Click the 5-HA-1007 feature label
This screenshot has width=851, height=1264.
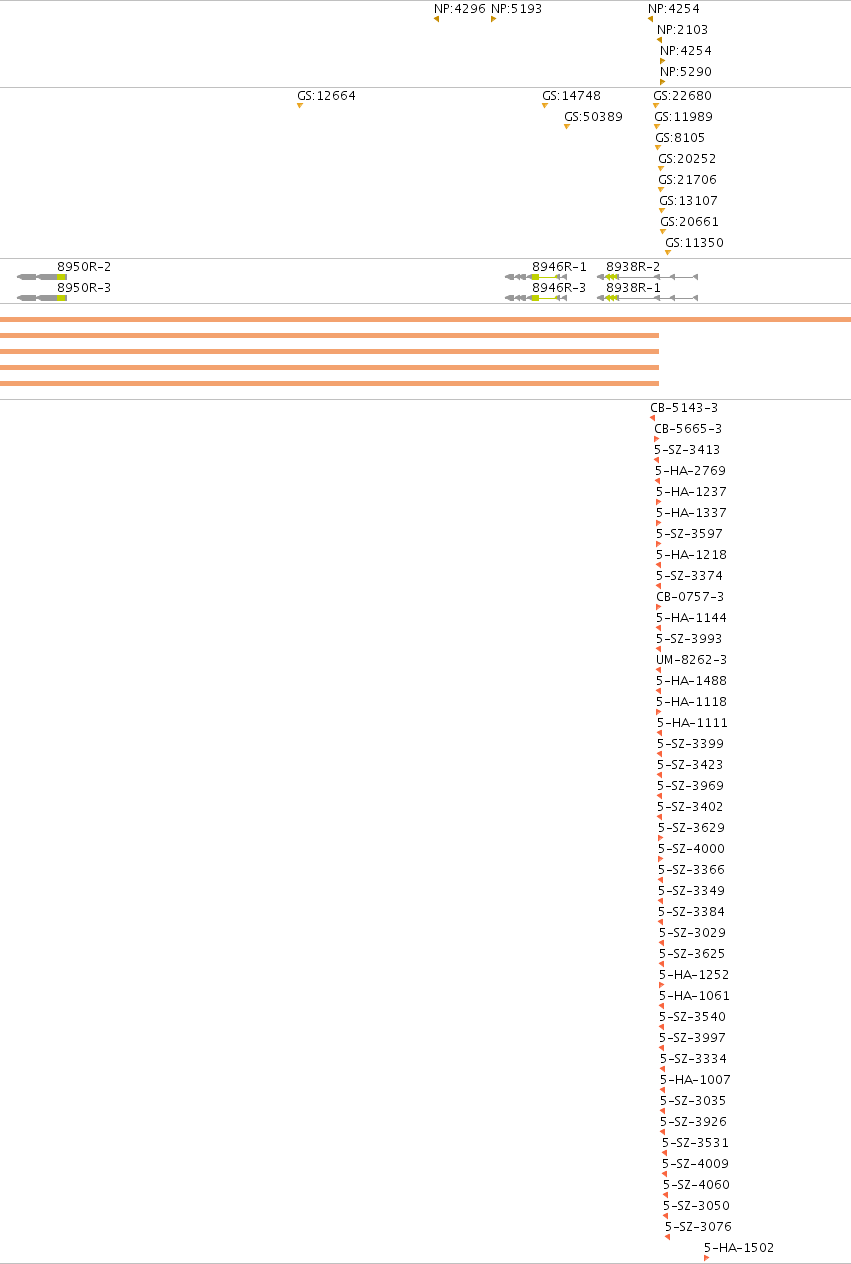point(695,1080)
